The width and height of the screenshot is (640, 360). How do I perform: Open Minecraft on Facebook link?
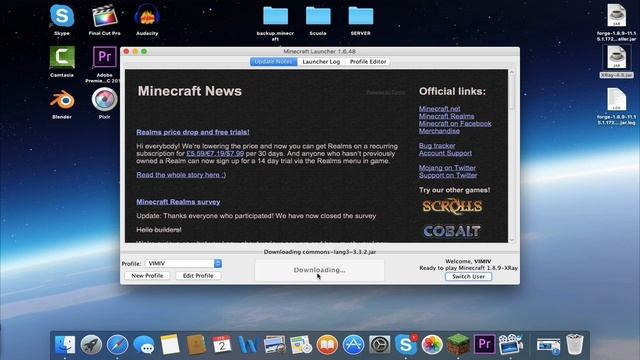[x=455, y=124]
